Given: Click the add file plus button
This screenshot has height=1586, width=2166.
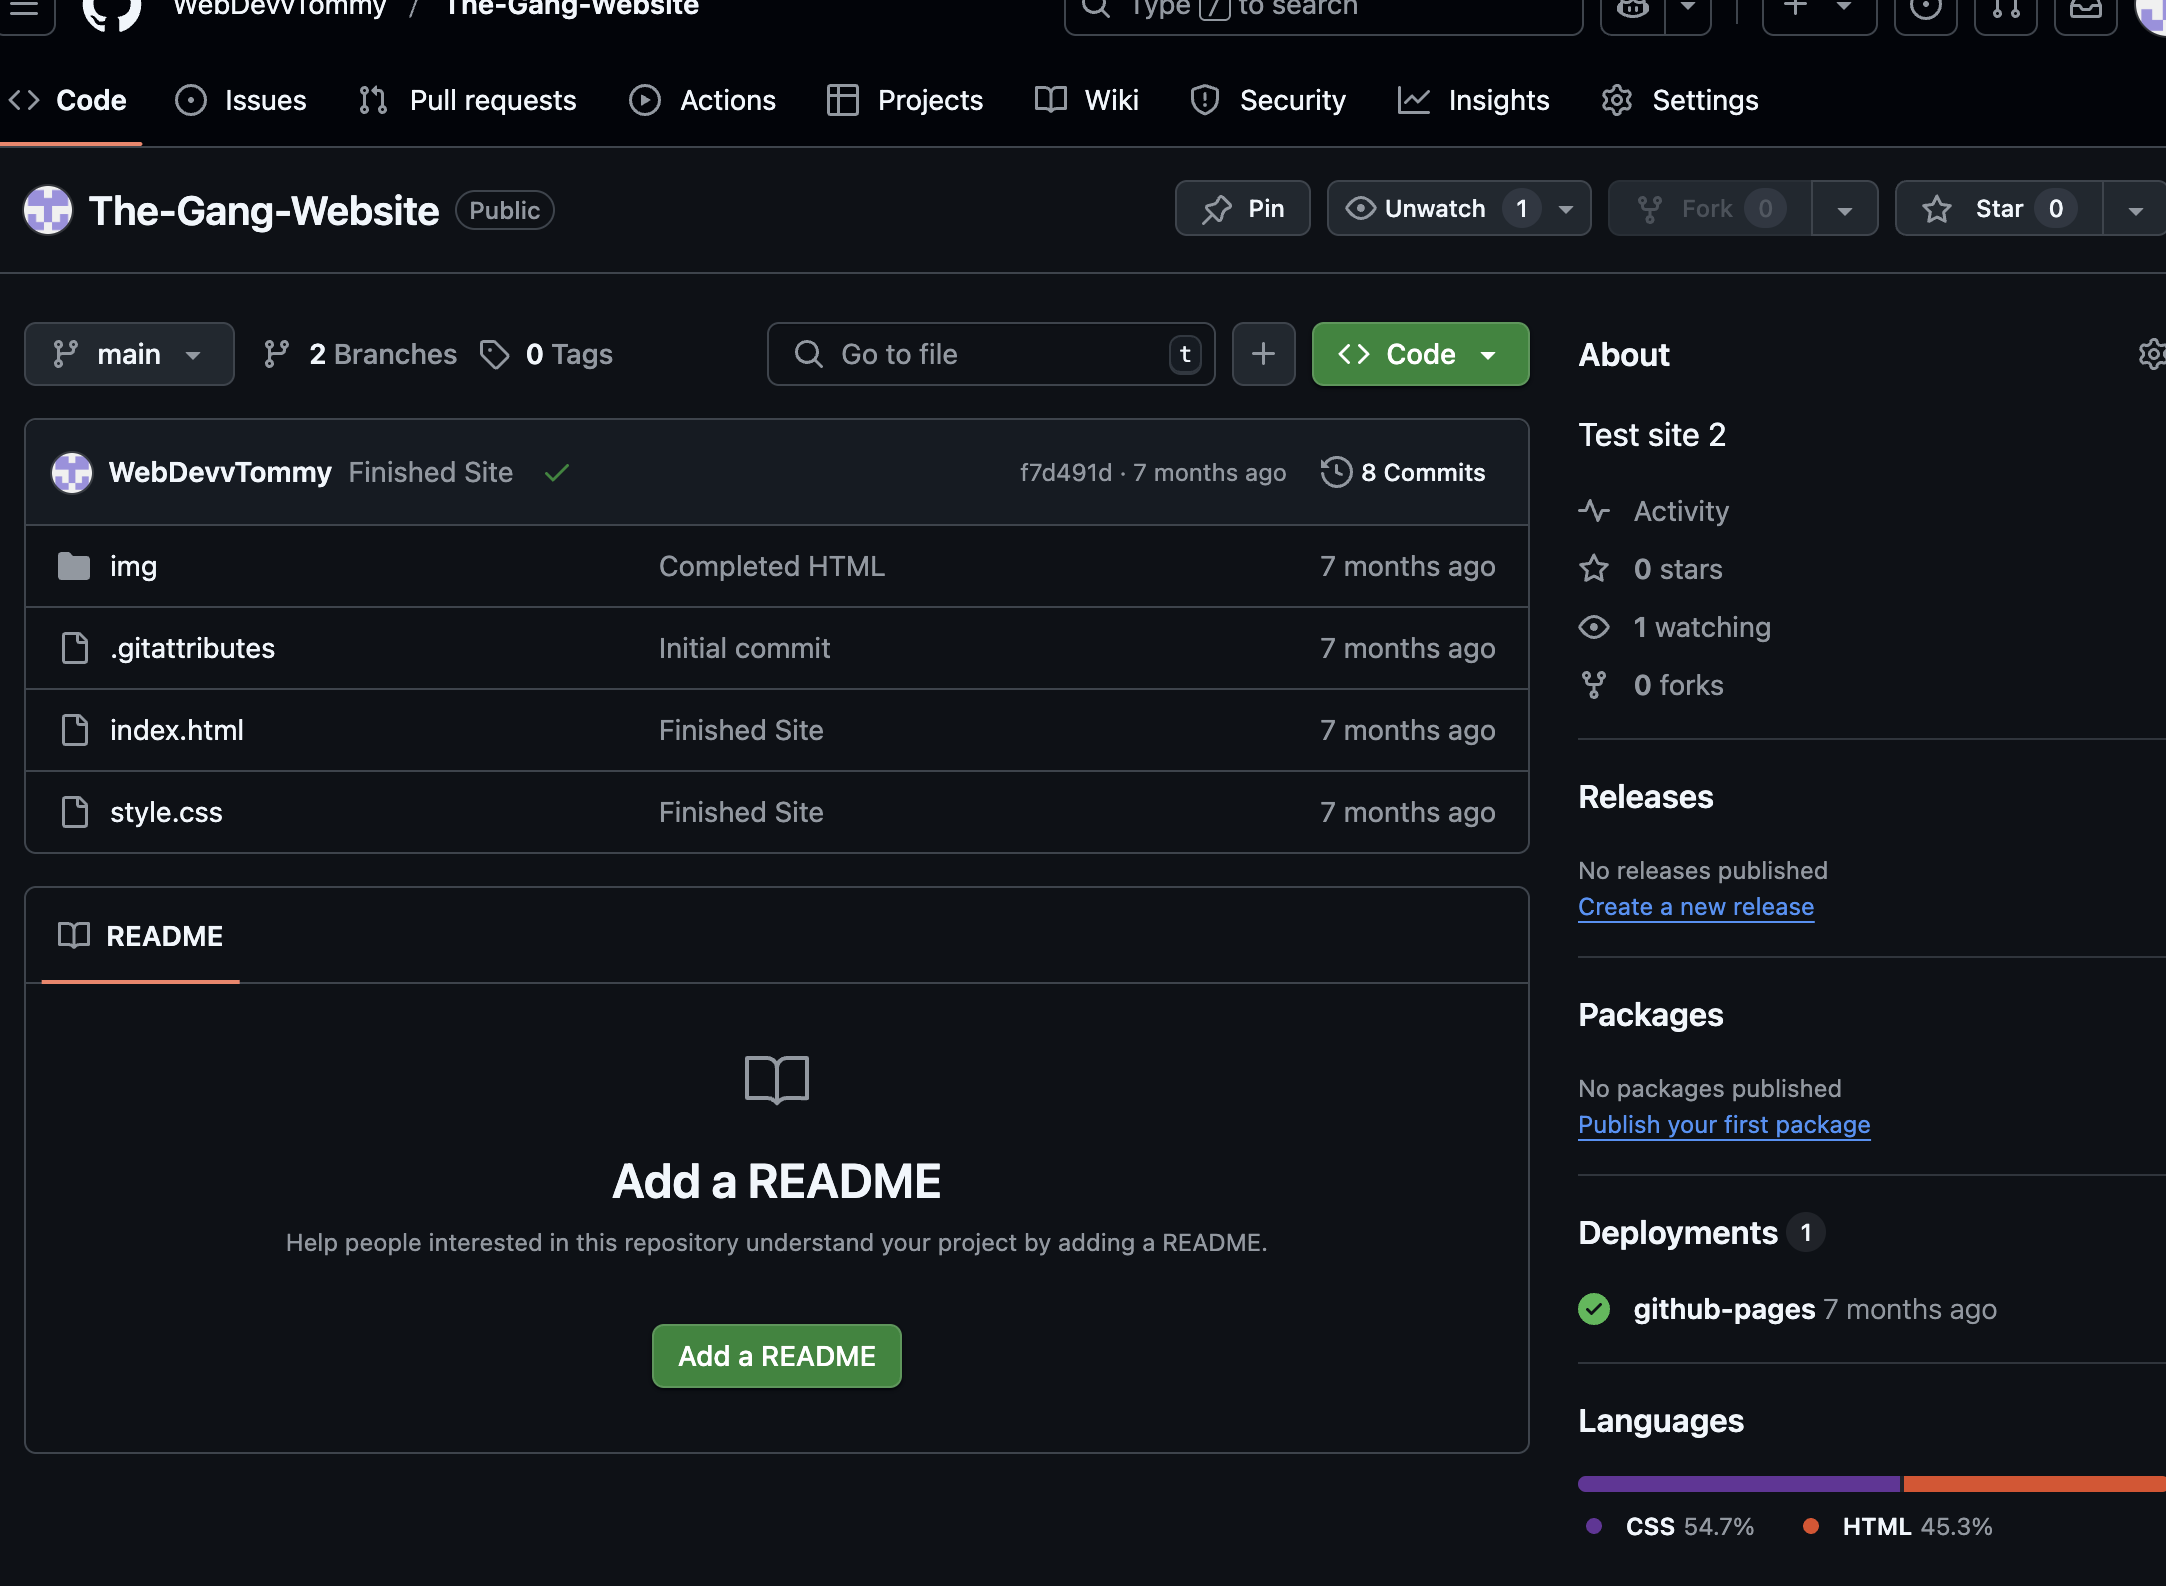Looking at the screenshot, I should point(1264,354).
